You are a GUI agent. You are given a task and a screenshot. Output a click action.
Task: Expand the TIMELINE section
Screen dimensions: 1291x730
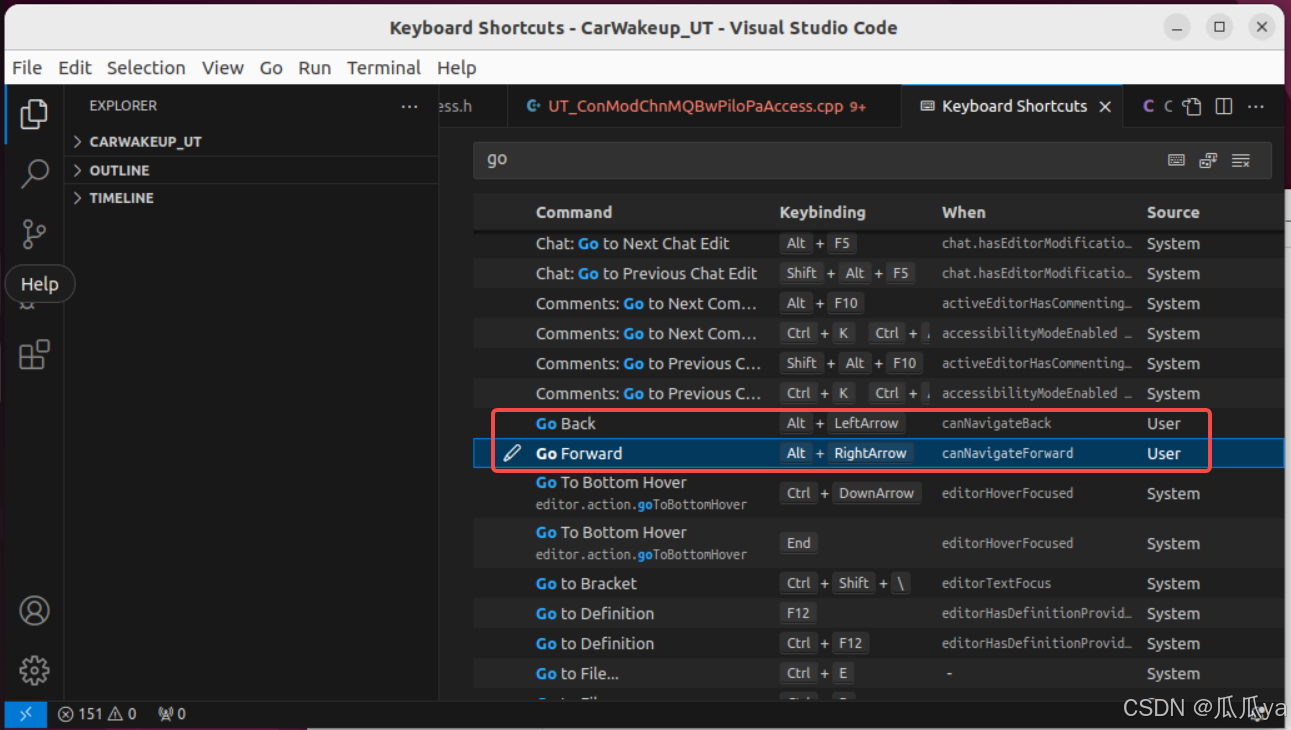252,198
